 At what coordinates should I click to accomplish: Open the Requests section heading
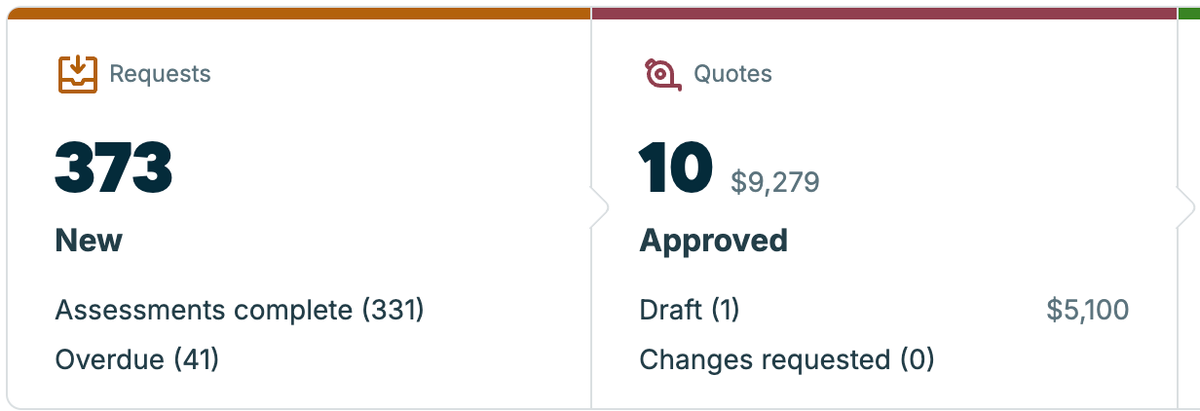click(160, 74)
